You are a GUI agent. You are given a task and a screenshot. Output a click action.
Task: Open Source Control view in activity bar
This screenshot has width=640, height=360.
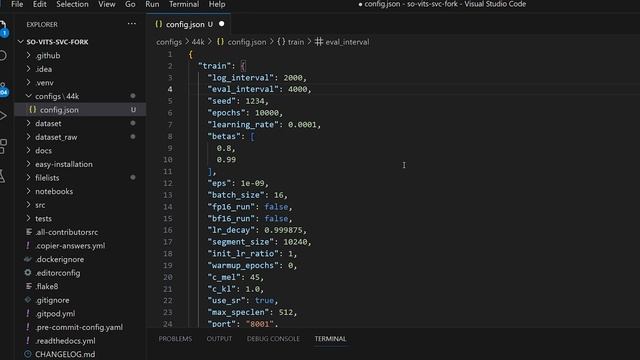click(3, 89)
